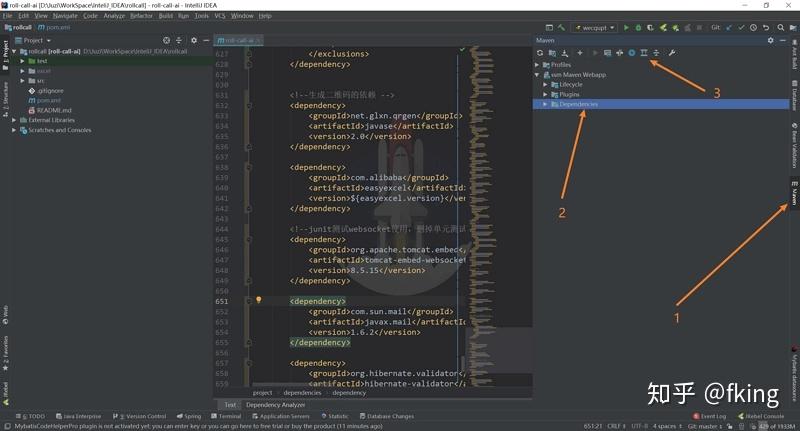Open Terminal tool window
This screenshot has width=800, height=431.
tap(226, 417)
